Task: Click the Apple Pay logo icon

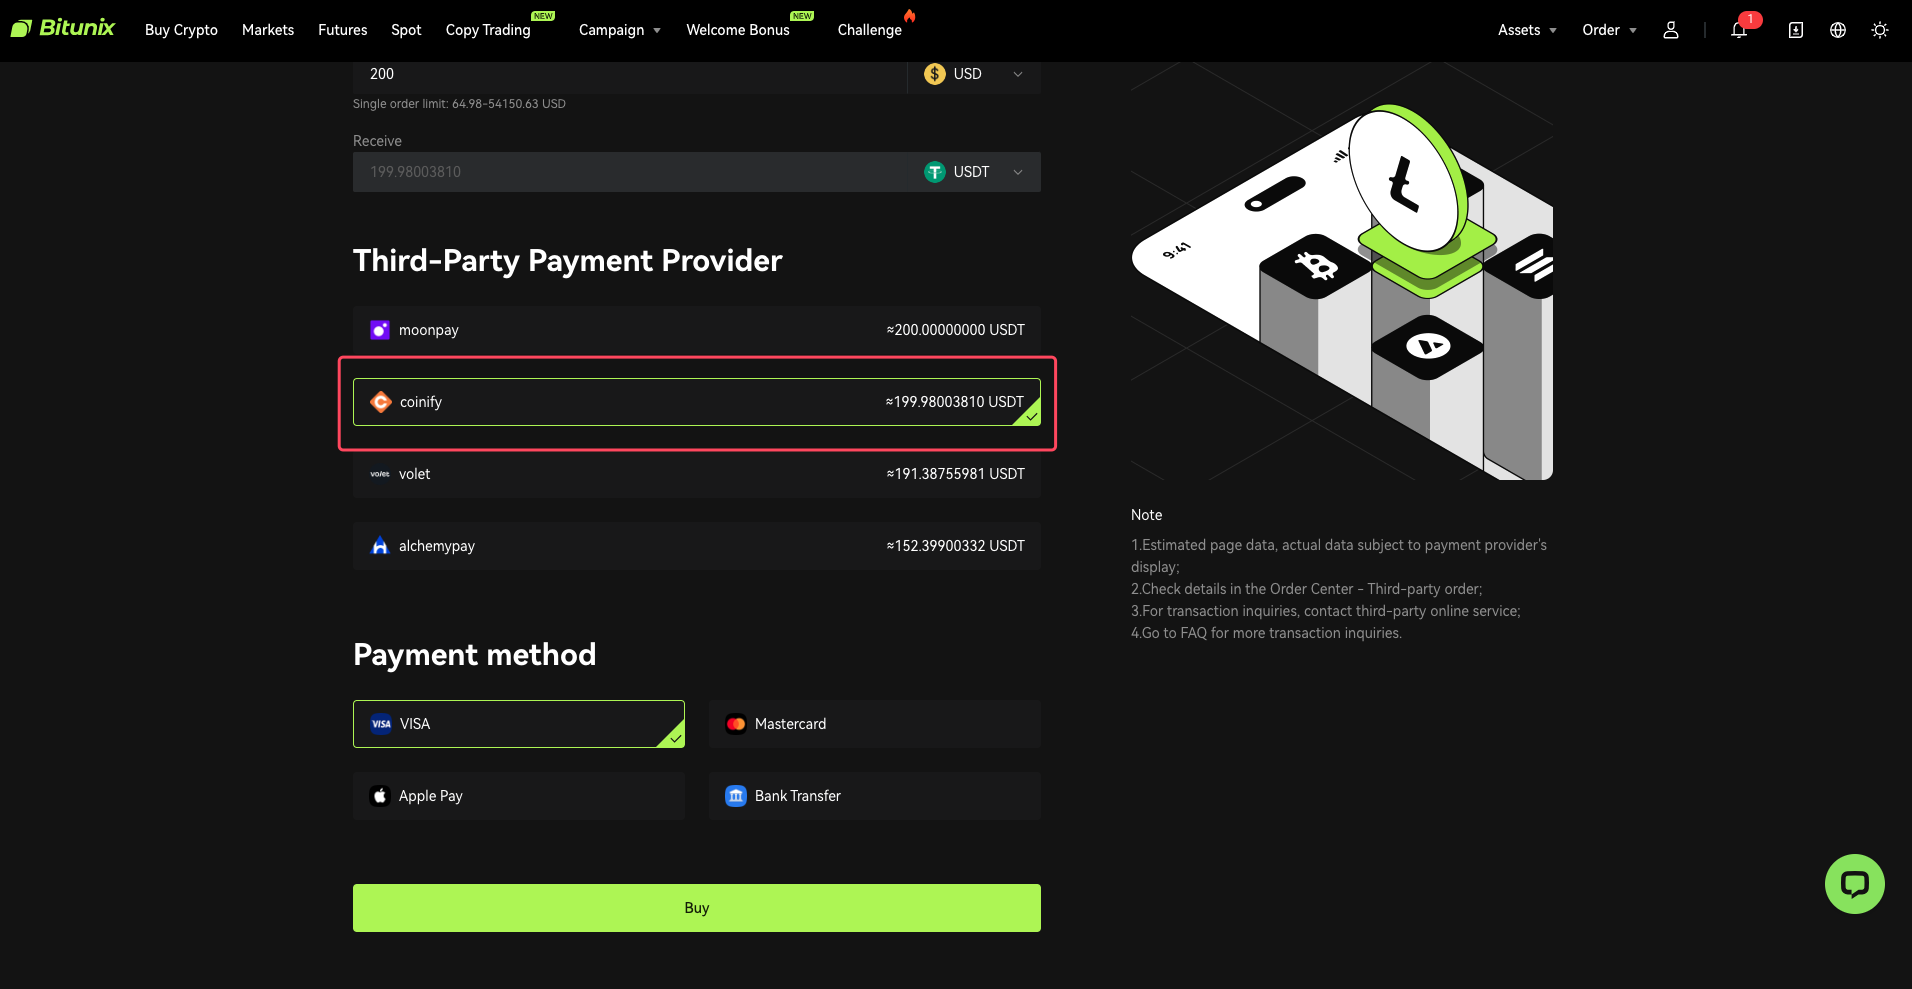Action: 380,796
